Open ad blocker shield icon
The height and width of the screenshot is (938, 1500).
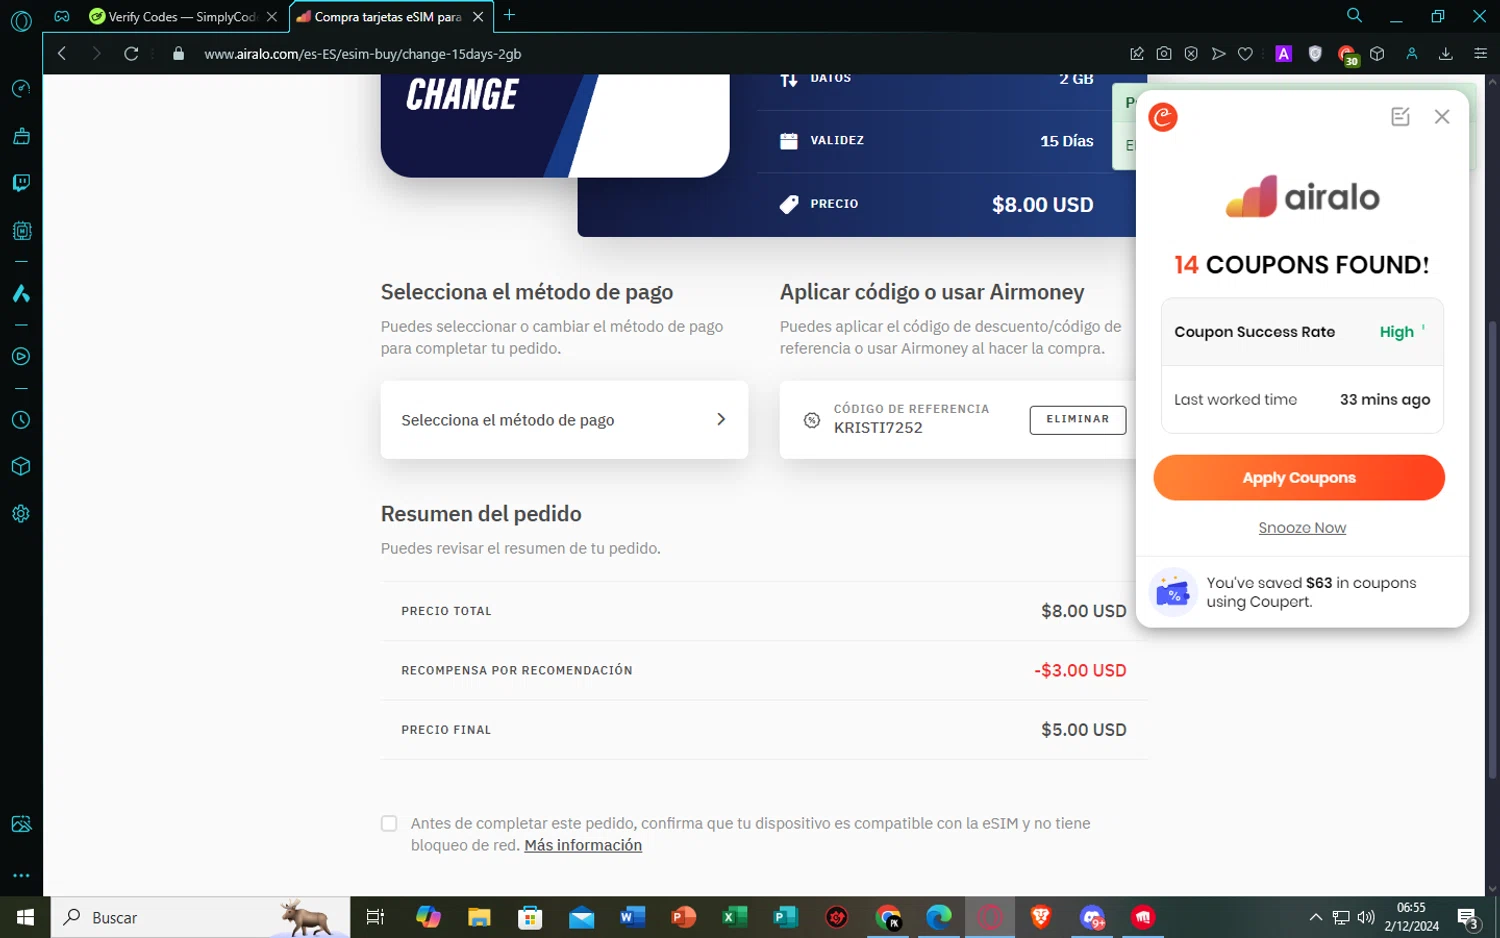[1191, 54]
